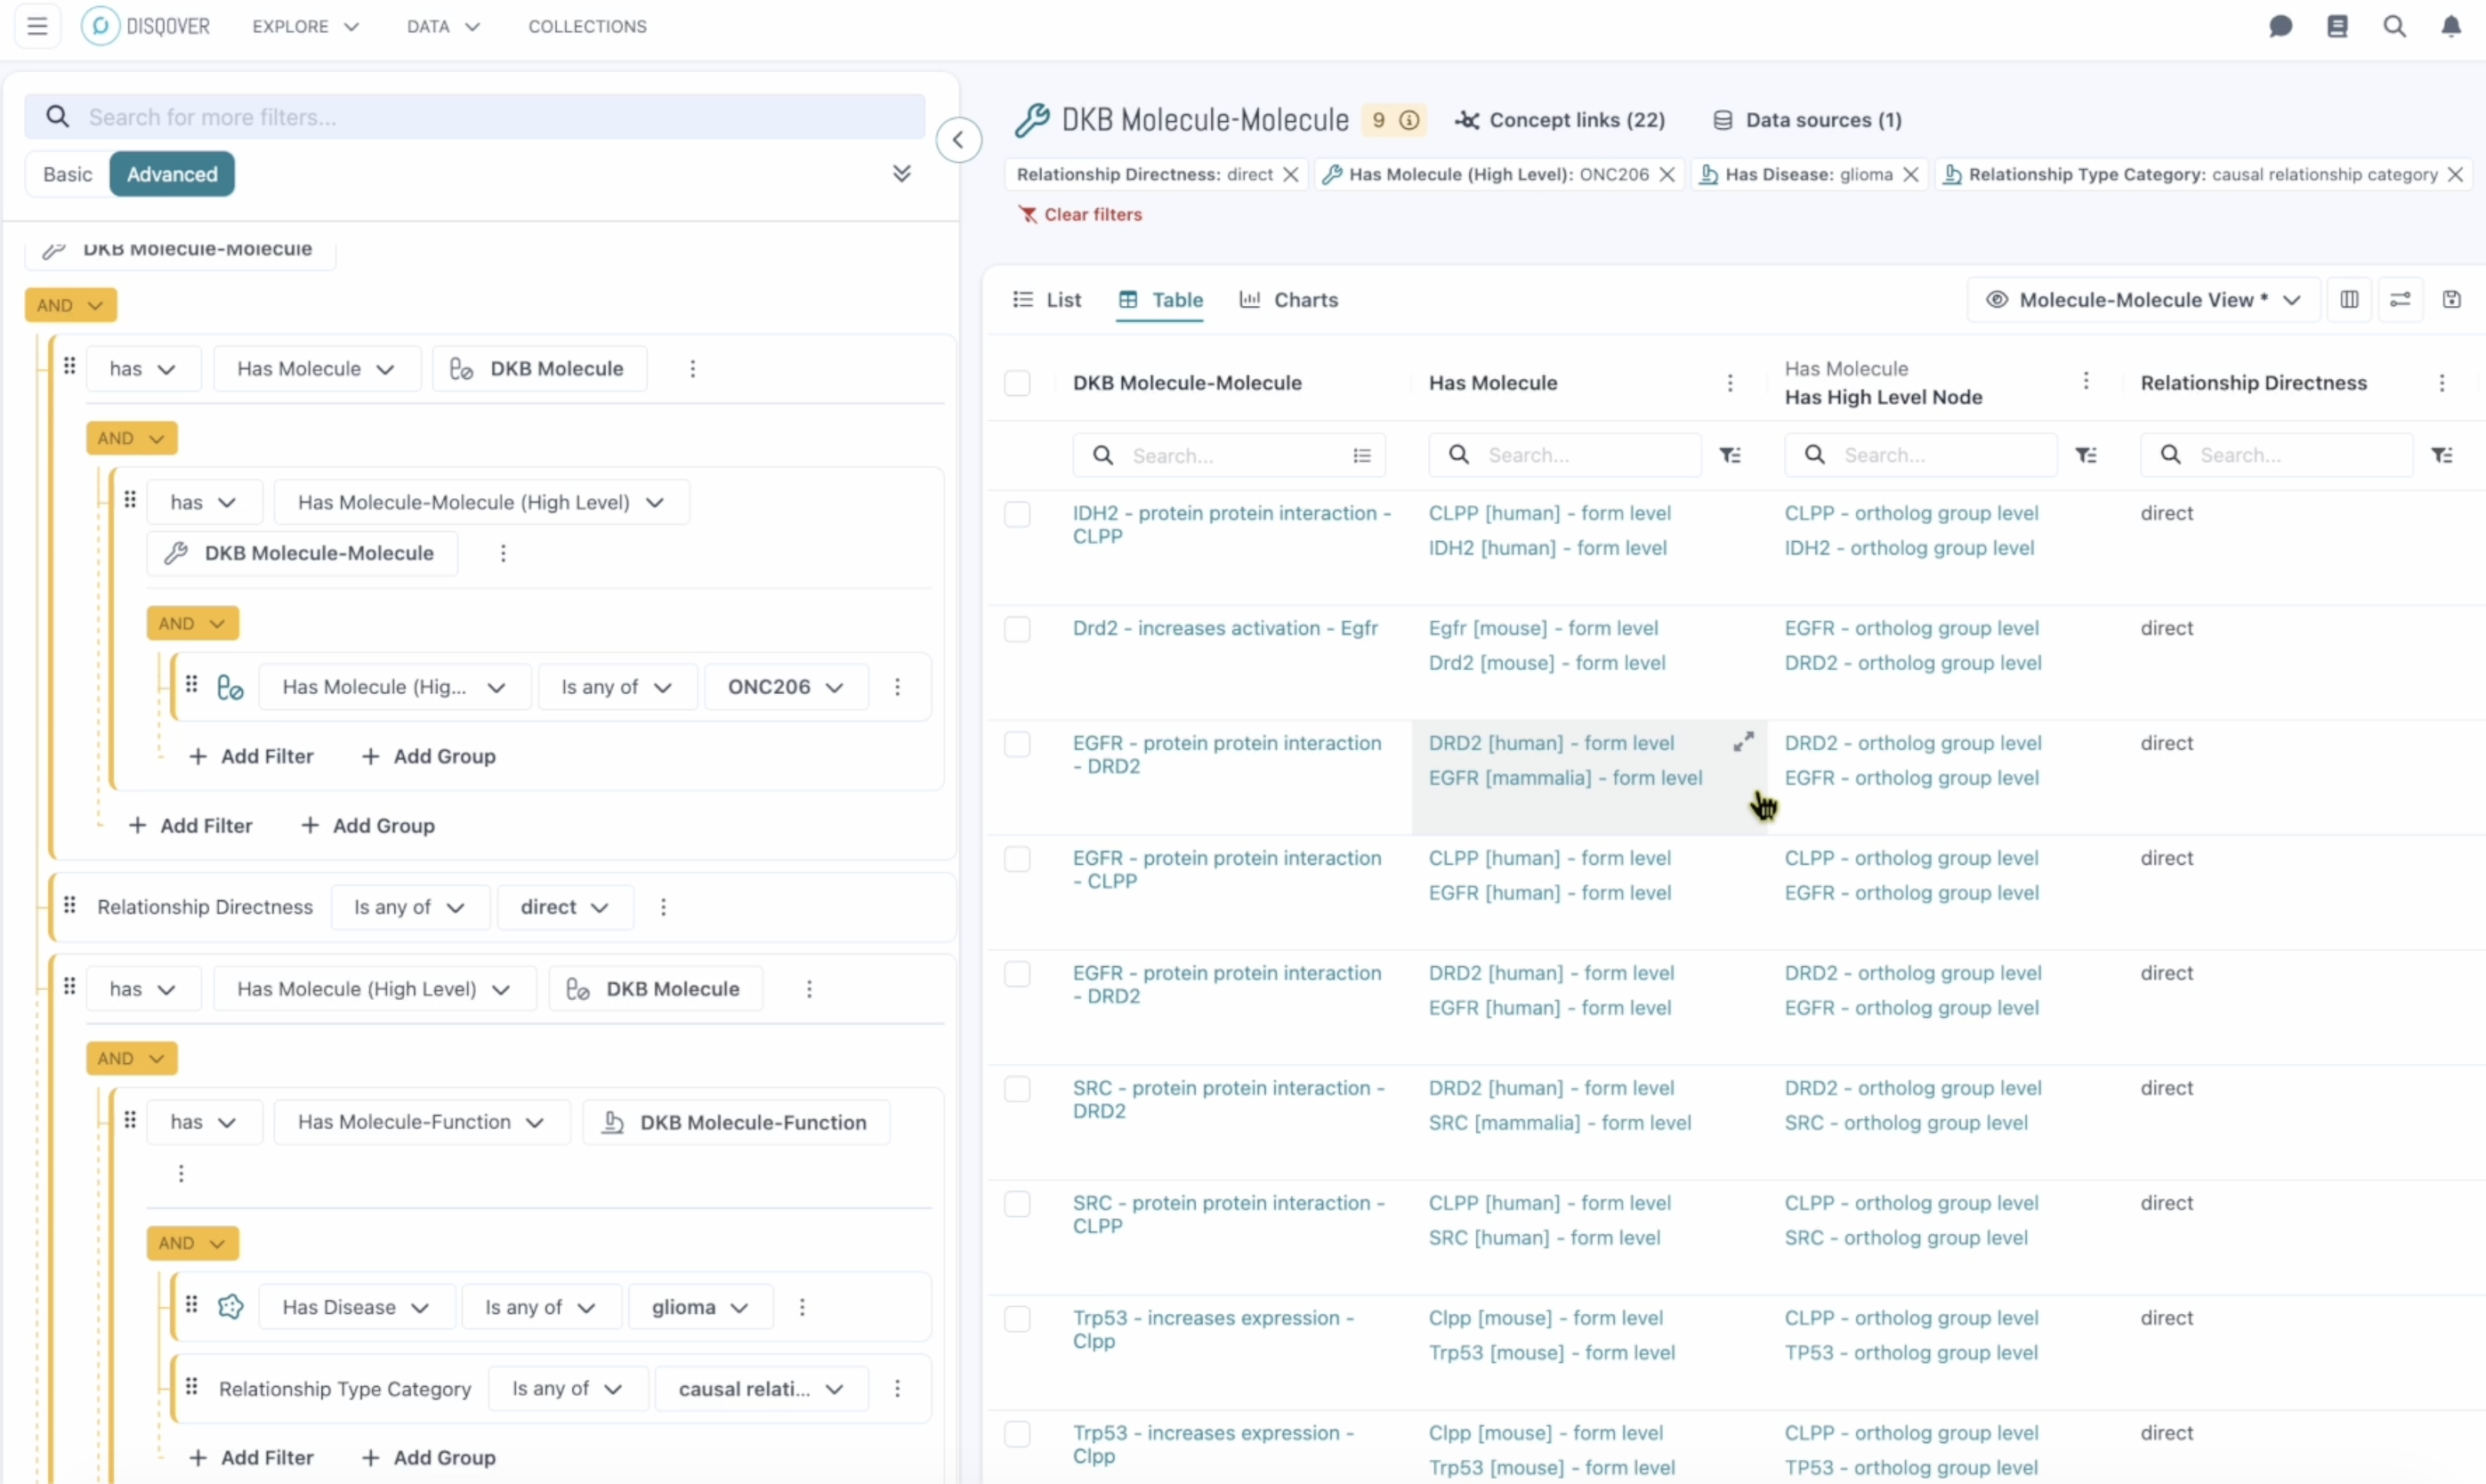
Task: Switch filters to Advanced mode
Action: [x=172, y=174]
